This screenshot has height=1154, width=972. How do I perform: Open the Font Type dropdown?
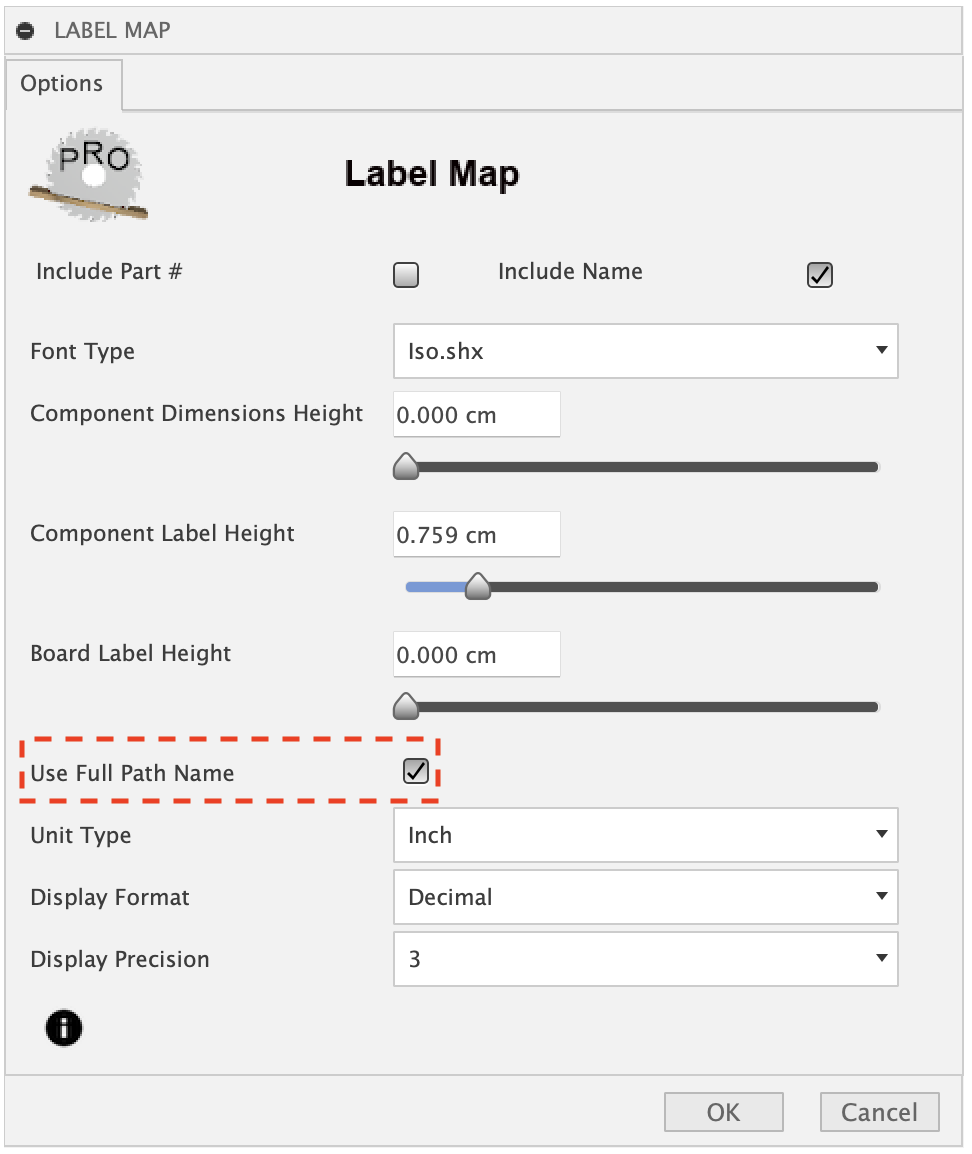click(645, 351)
